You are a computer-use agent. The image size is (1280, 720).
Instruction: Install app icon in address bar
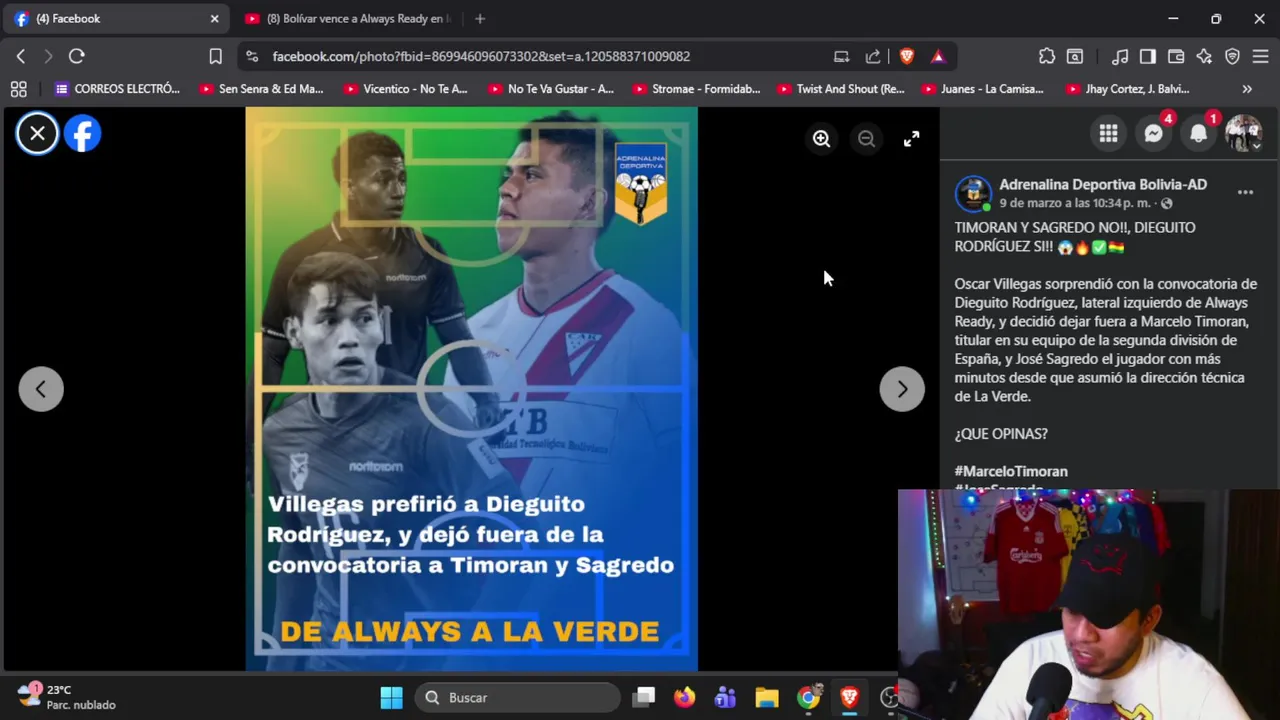click(841, 56)
